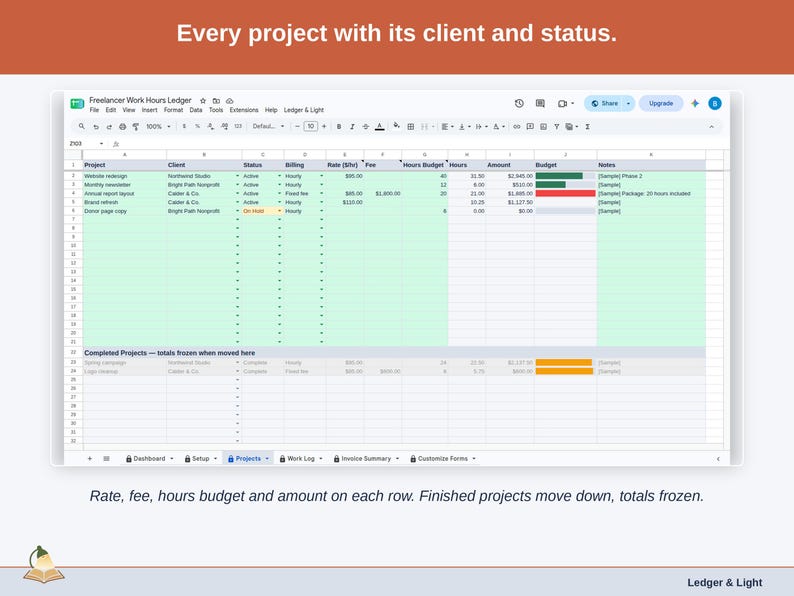Open the Share options arrow
The image size is (794, 596).
[x=628, y=103]
